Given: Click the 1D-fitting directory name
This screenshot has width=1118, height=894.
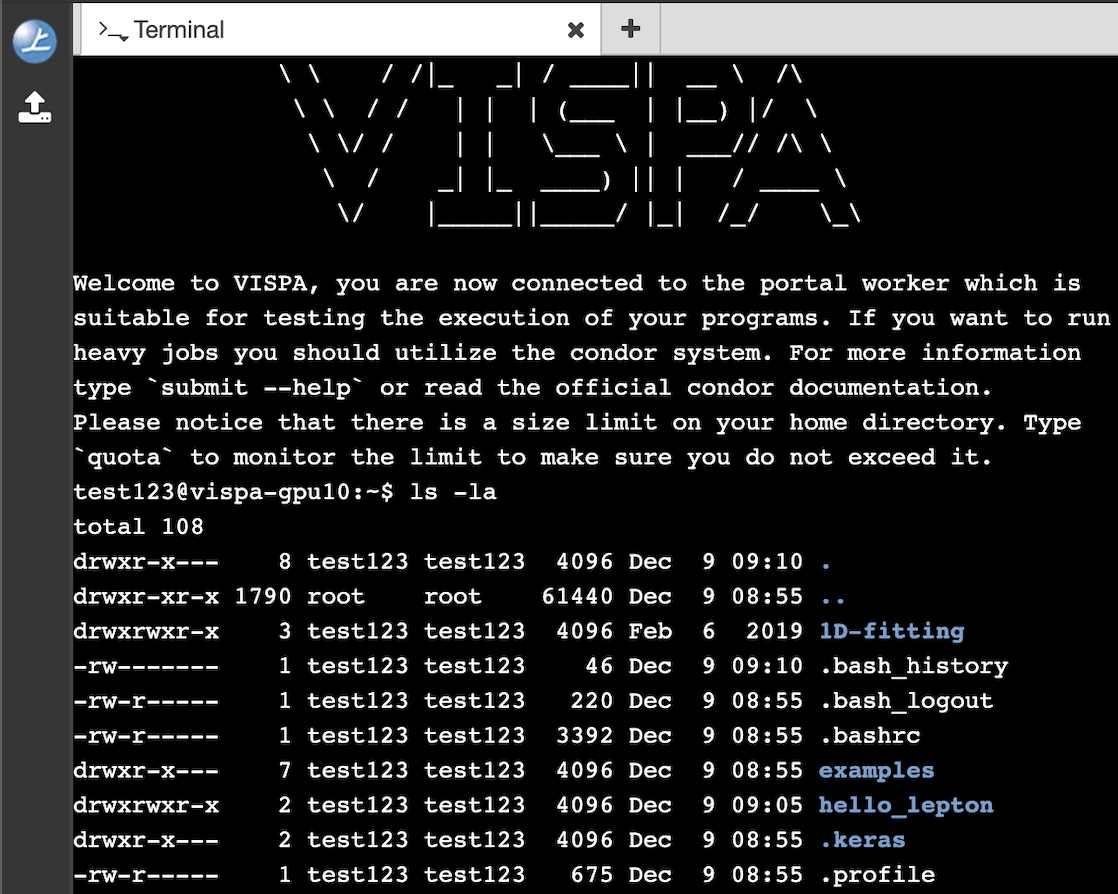Looking at the screenshot, I should tap(890, 631).
